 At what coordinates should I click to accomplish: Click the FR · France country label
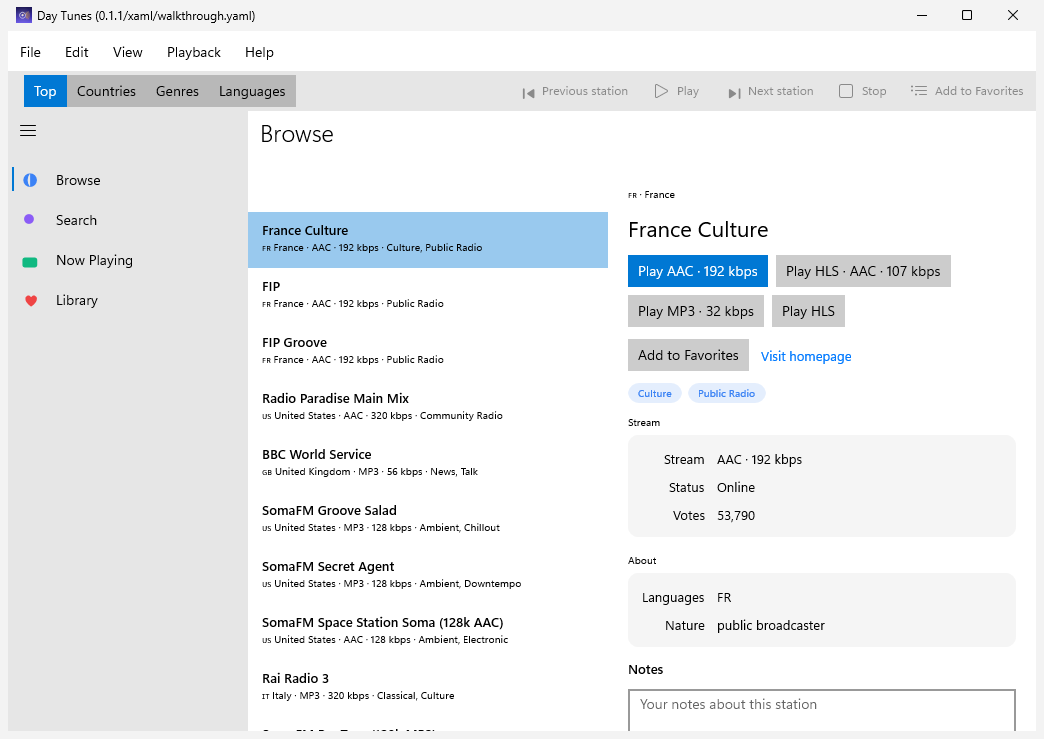651,194
